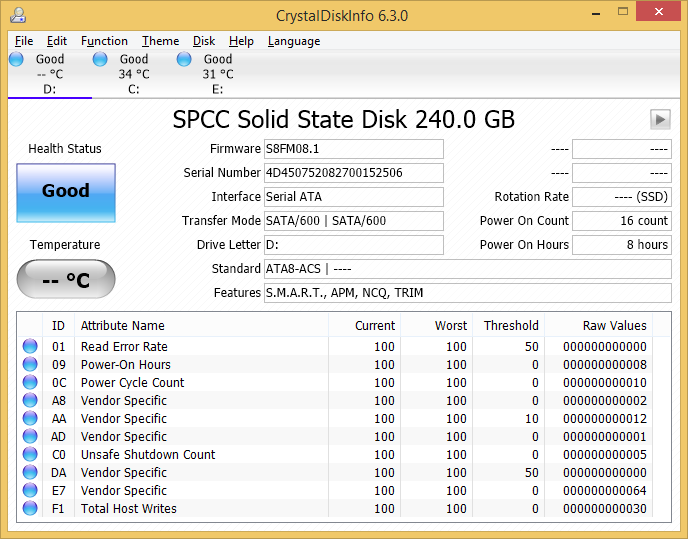Close the CrystalDiskInfo window
The width and height of the screenshot is (688, 539).
pyautogui.click(x=658, y=11)
